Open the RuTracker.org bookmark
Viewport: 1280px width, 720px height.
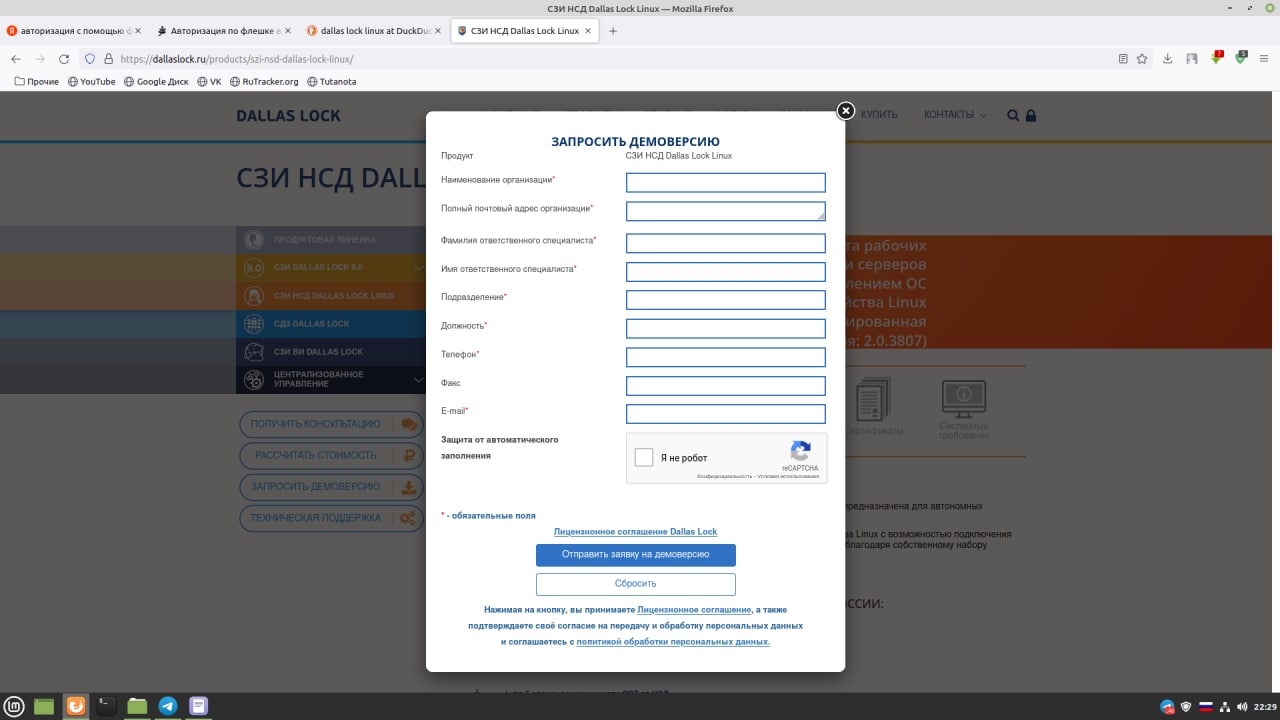[264, 82]
